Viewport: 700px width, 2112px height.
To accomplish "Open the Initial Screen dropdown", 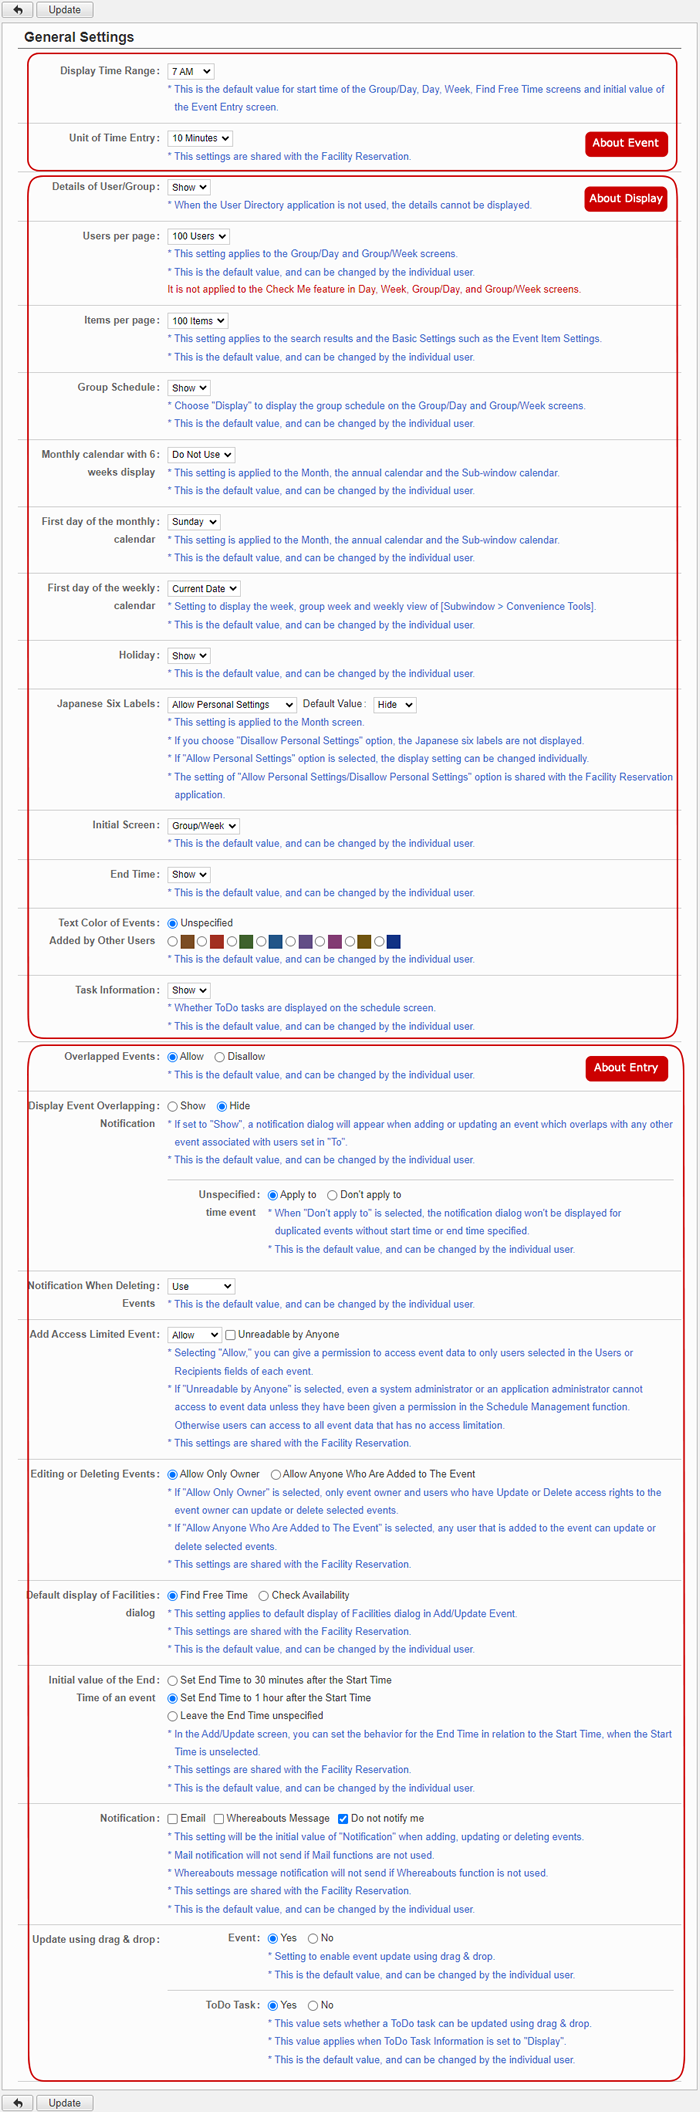I will [x=204, y=826].
